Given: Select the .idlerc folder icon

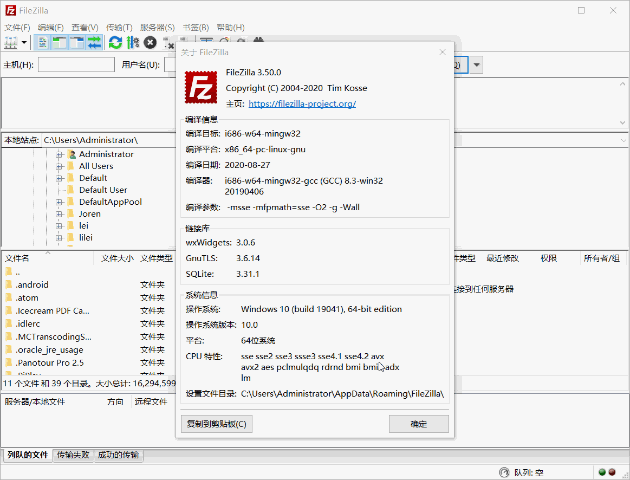Looking at the screenshot, I should click(x=9, y=323).
